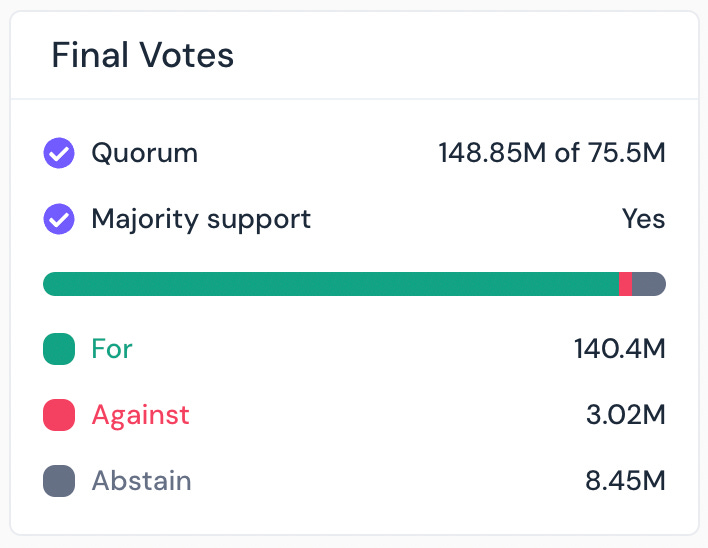Click the Majority support checkmark icon

point(59,219)
